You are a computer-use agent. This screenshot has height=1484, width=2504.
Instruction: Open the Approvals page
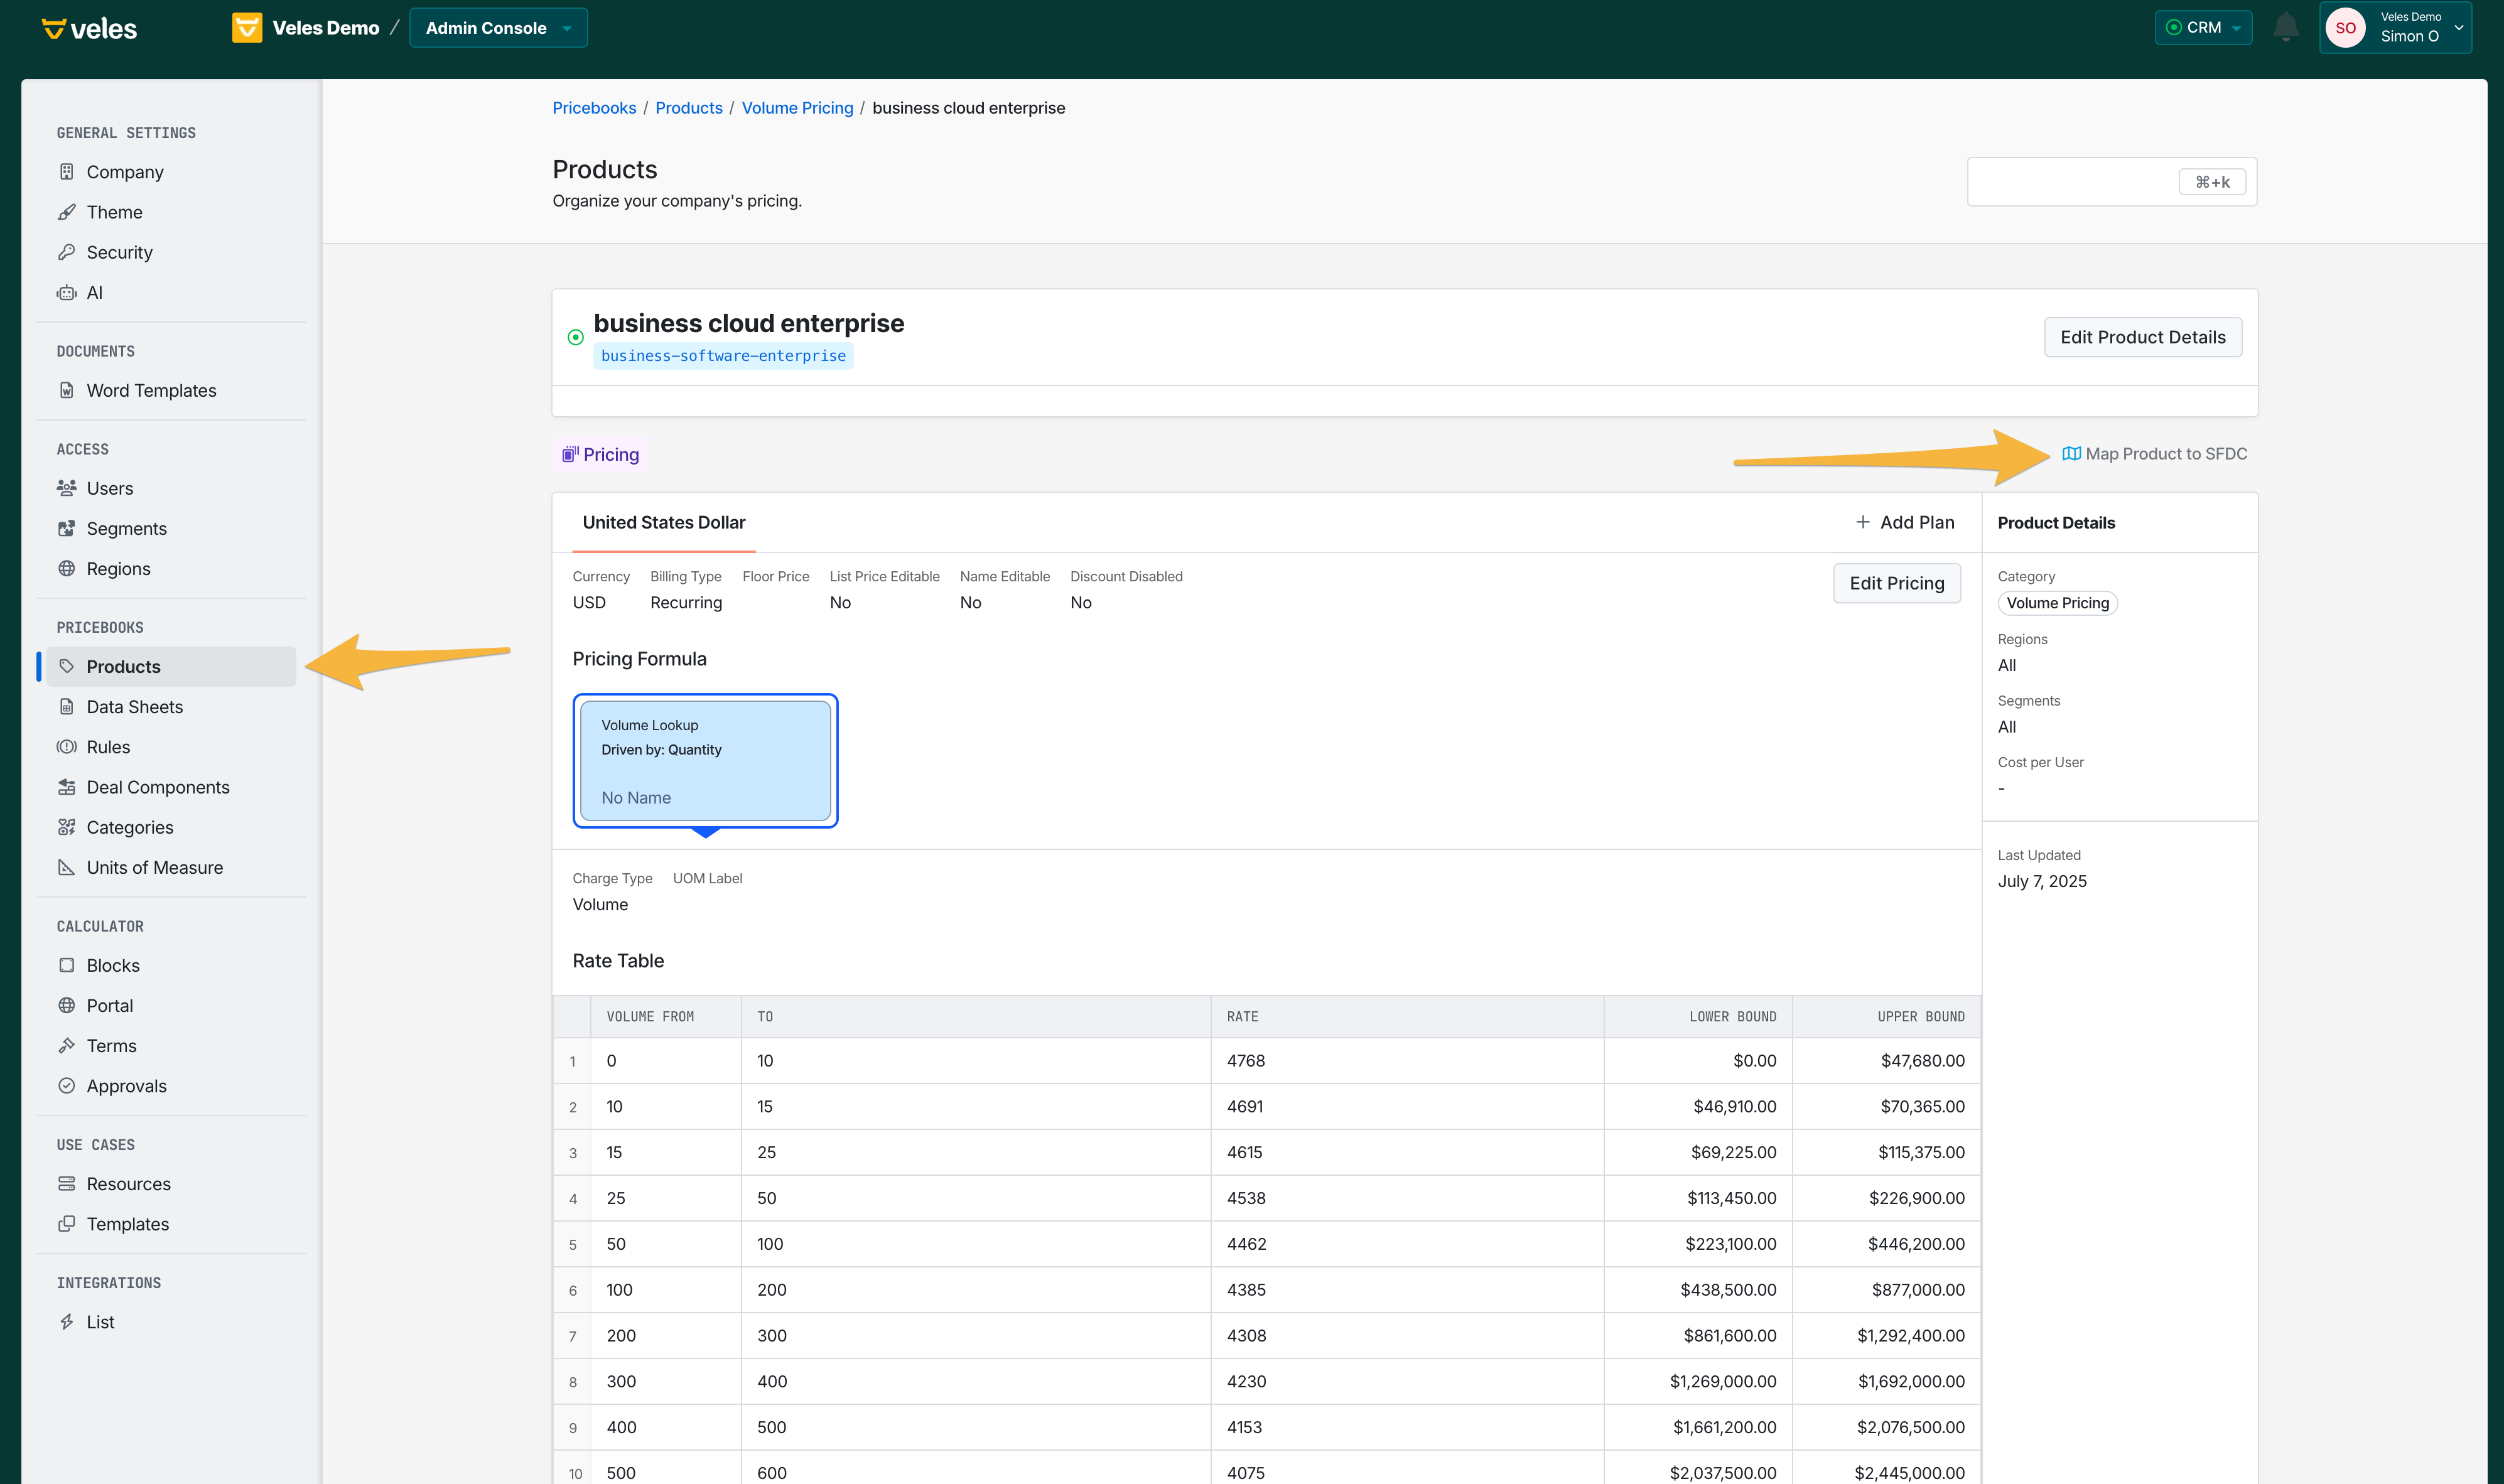tap(127, 1085)
